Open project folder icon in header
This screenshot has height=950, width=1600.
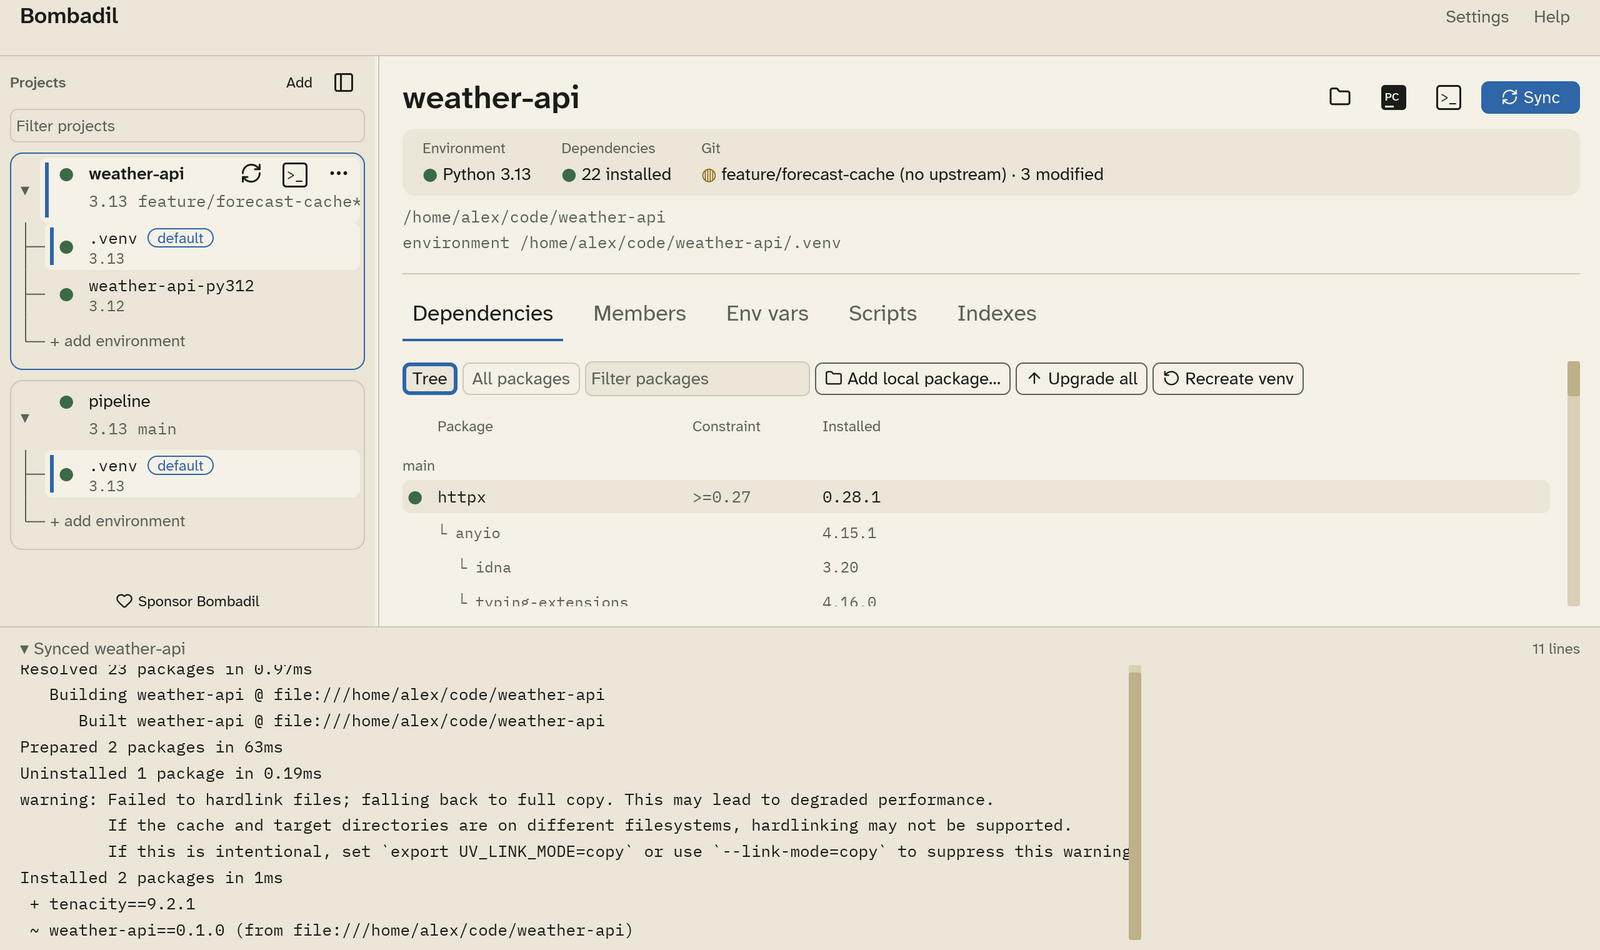pyautogui.click(x=1340, y=97)
